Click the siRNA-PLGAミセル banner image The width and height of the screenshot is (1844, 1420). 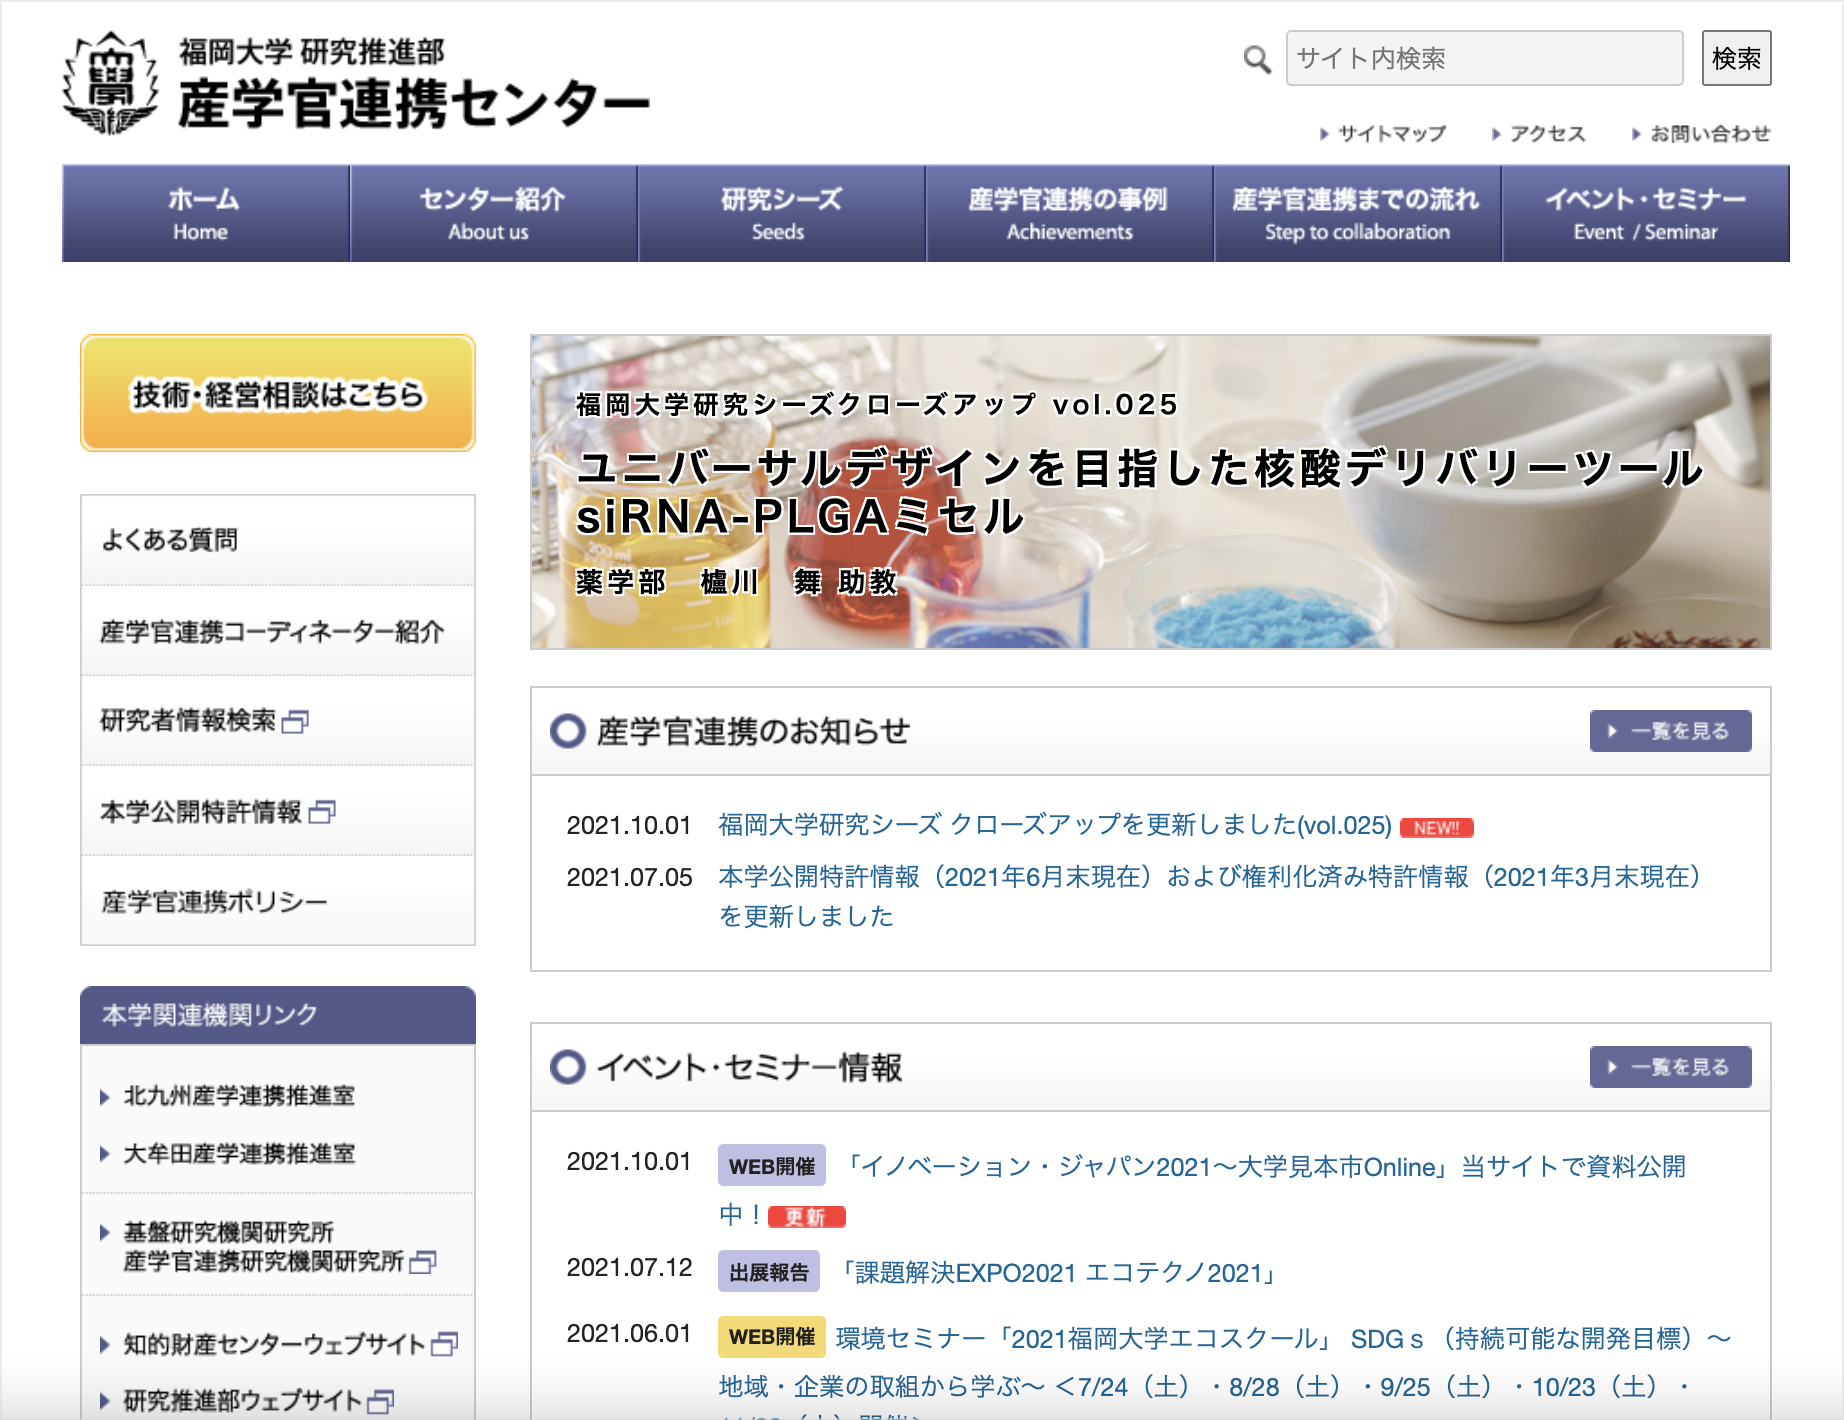1151,492
